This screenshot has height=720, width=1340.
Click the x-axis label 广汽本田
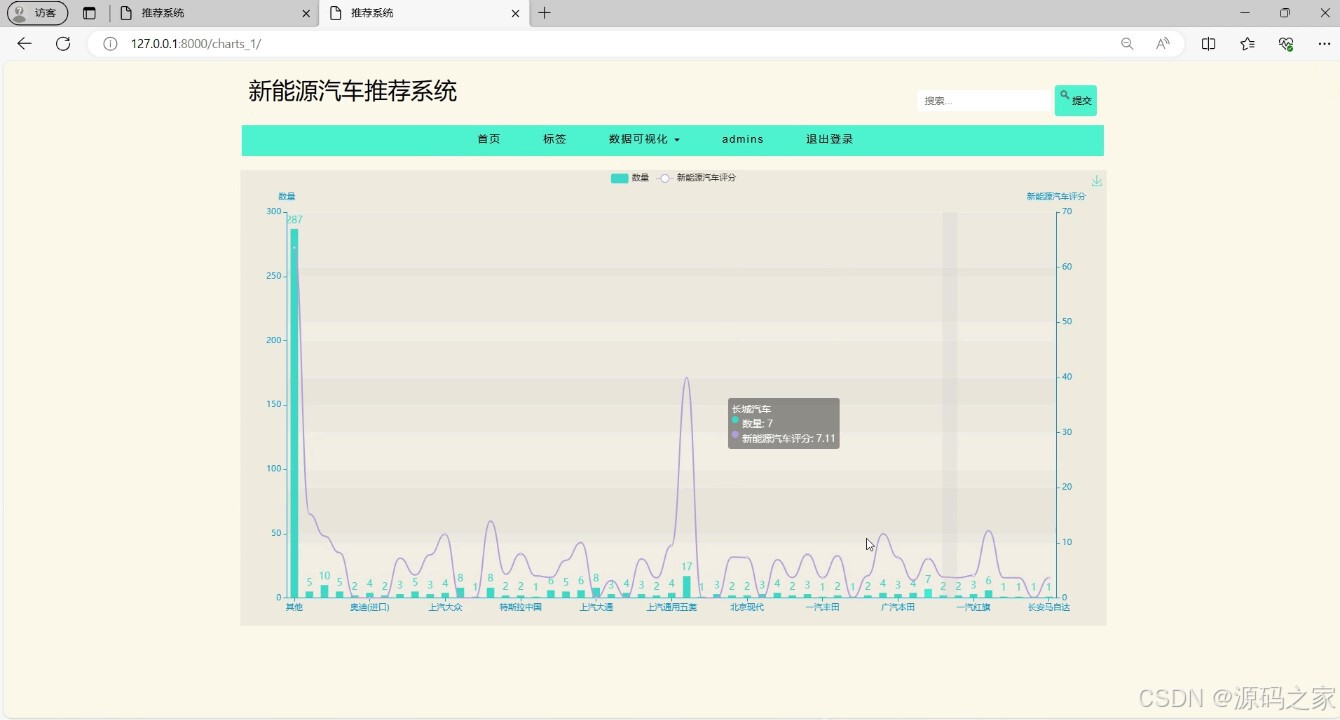(898, 607)
